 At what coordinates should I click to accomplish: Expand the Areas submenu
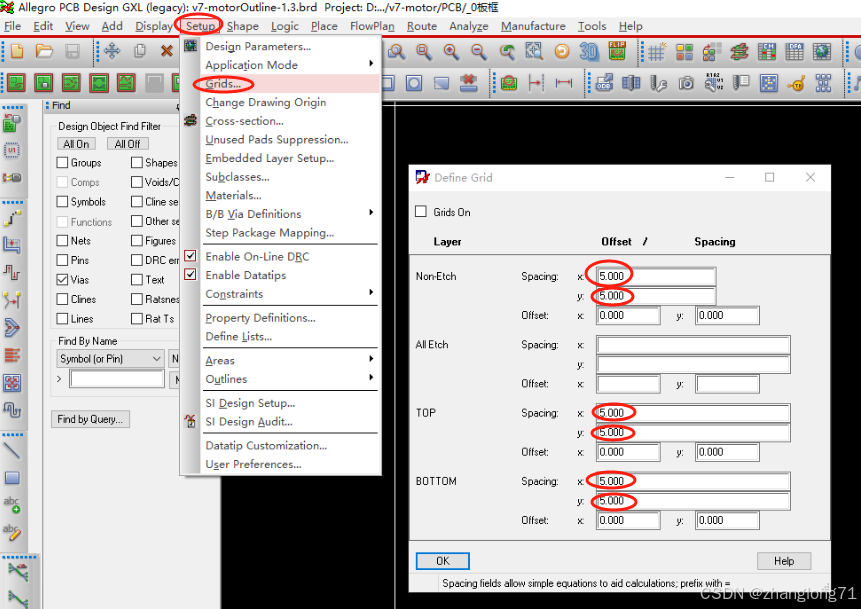[x=228, y=360]
